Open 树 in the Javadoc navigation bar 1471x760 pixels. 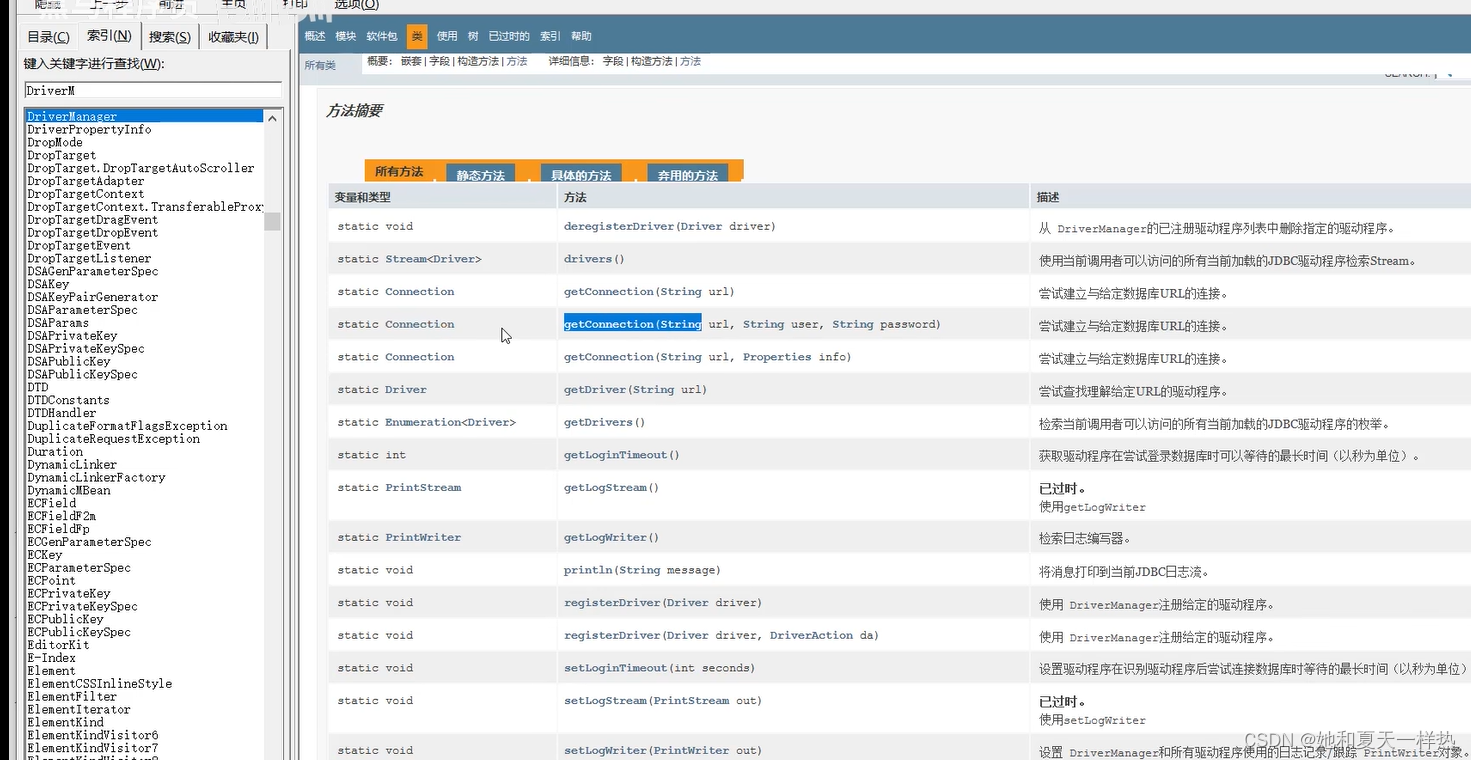click(x=473, y=36)
